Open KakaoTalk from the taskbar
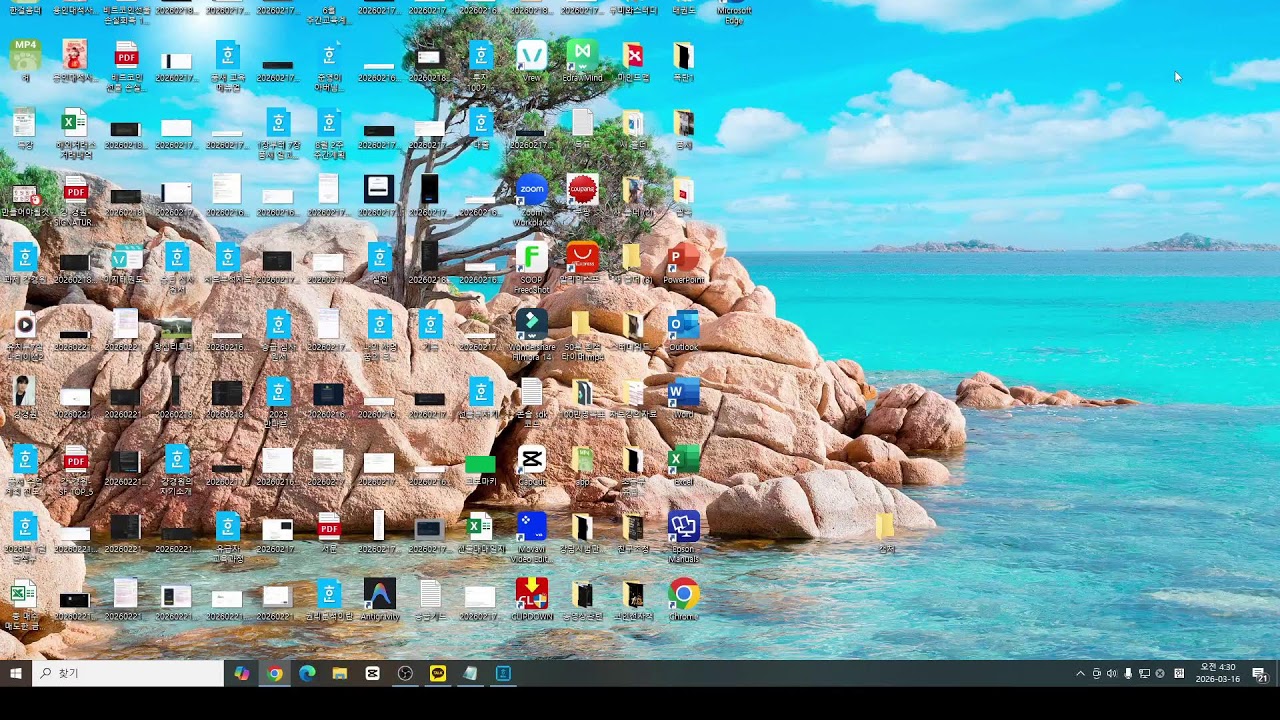Image resolution: width=1280 pixels, height=720 pixels. coord(438,673)
